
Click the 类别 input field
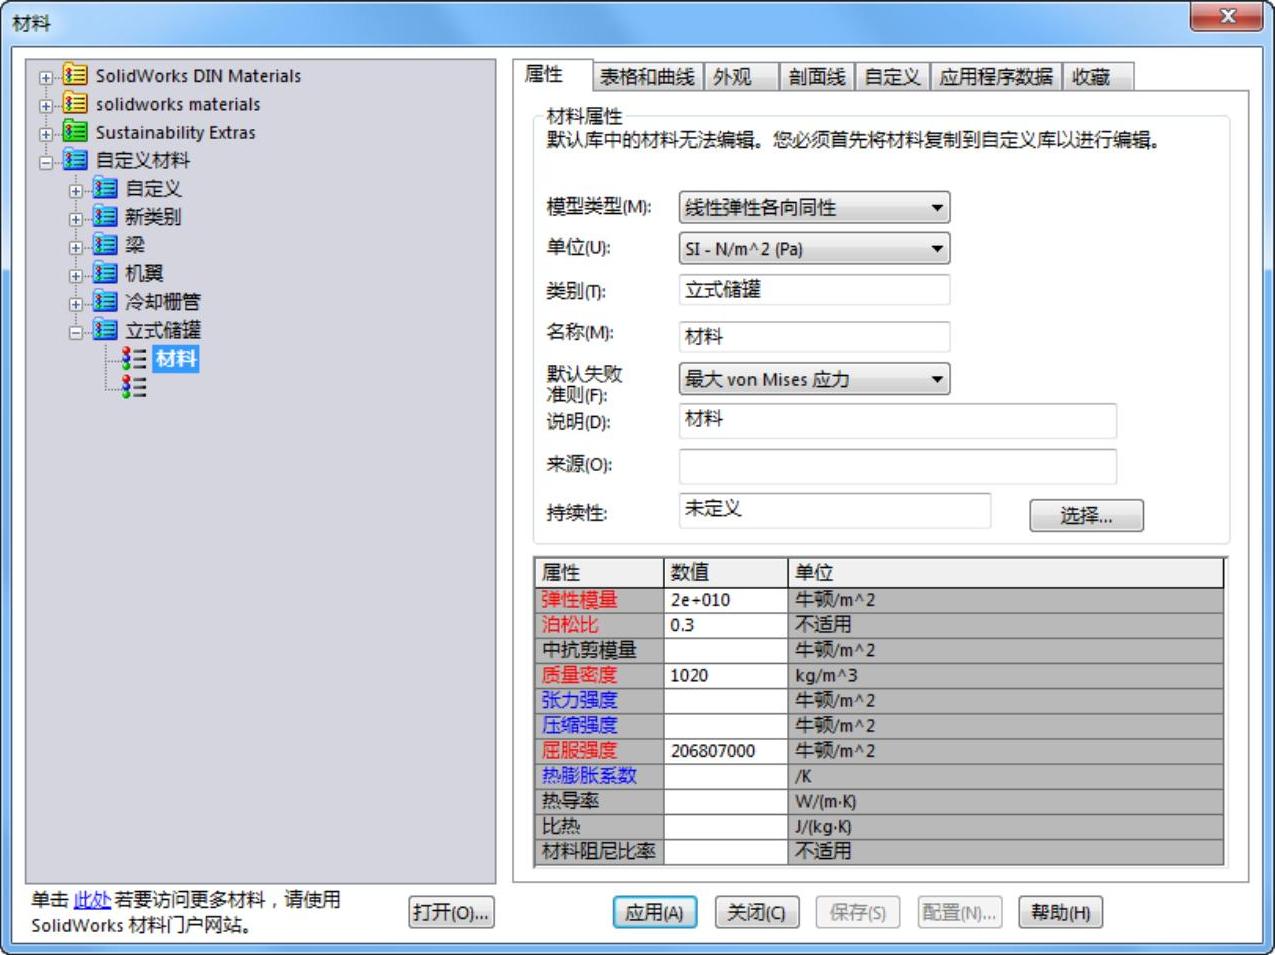[x=814, y=290]
